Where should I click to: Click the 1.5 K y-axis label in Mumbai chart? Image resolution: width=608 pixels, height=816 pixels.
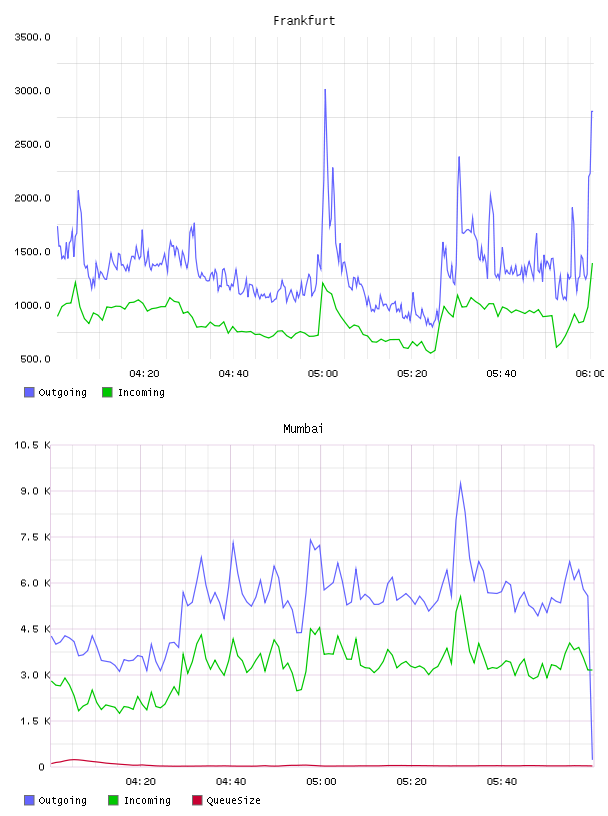35,721
